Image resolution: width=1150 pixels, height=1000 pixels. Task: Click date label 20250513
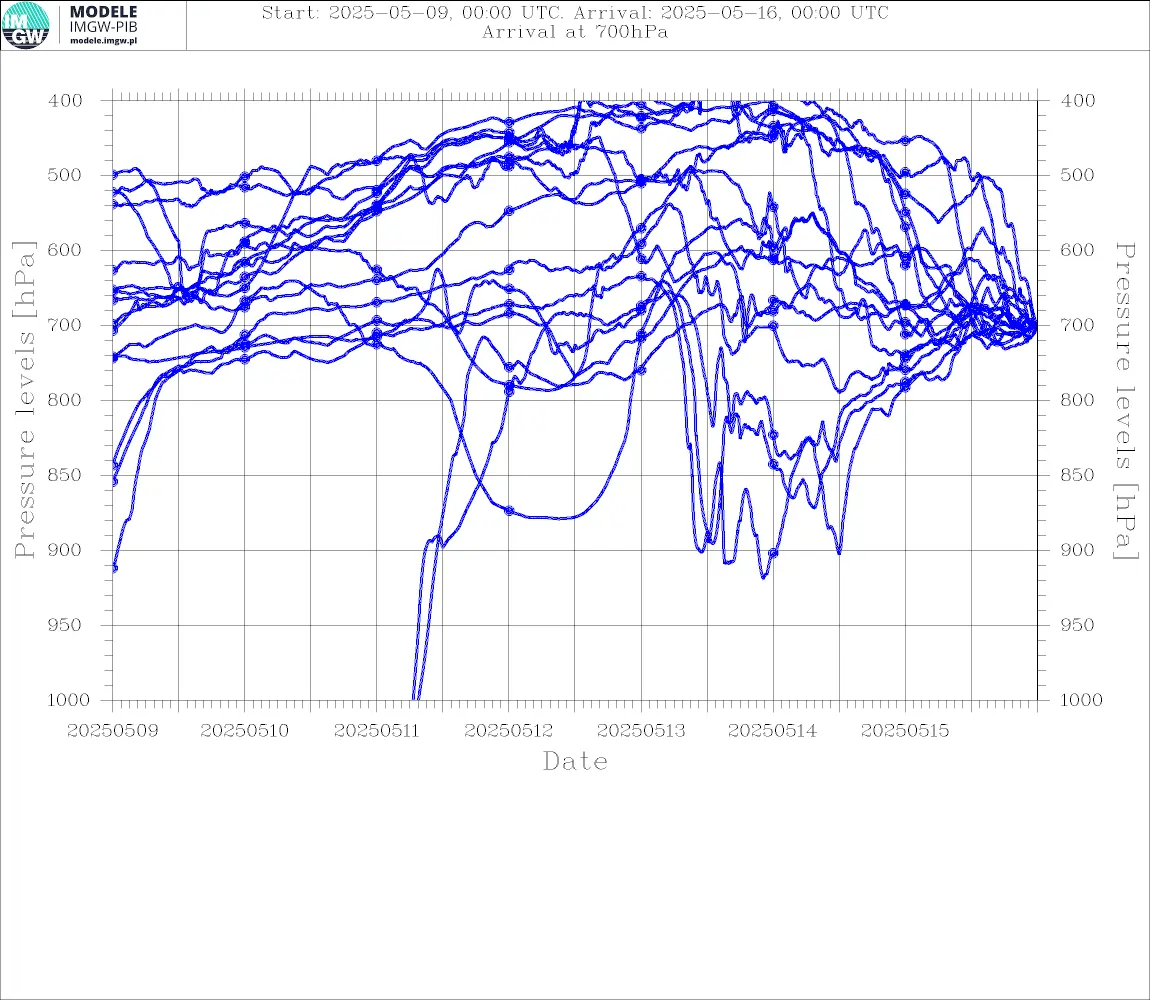pos(641,731)
